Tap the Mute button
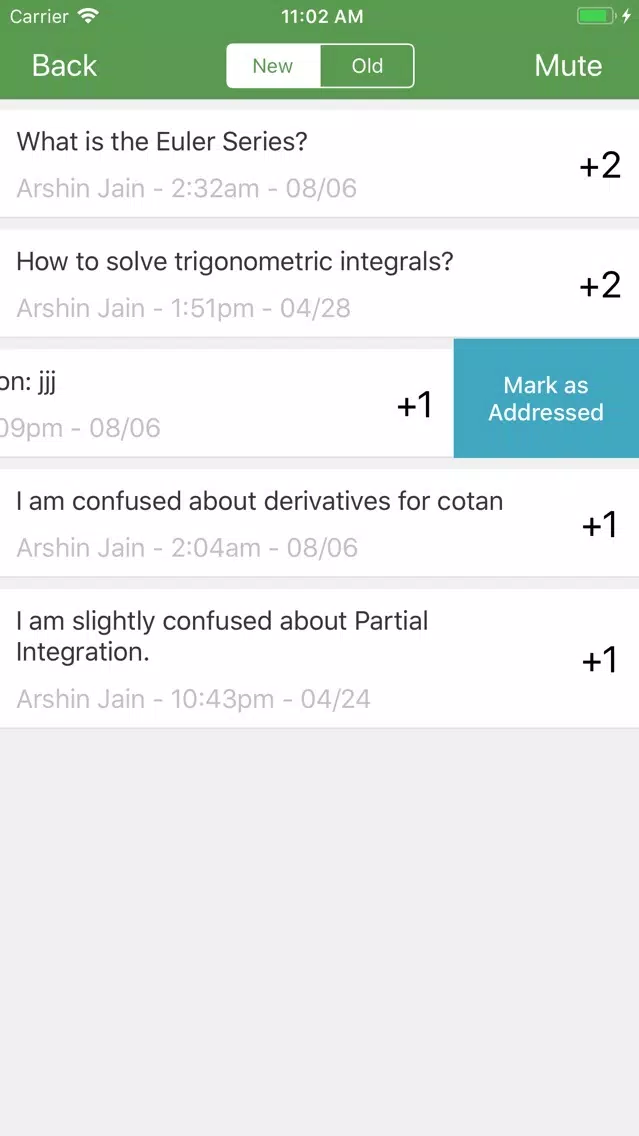 pos(568,66)
